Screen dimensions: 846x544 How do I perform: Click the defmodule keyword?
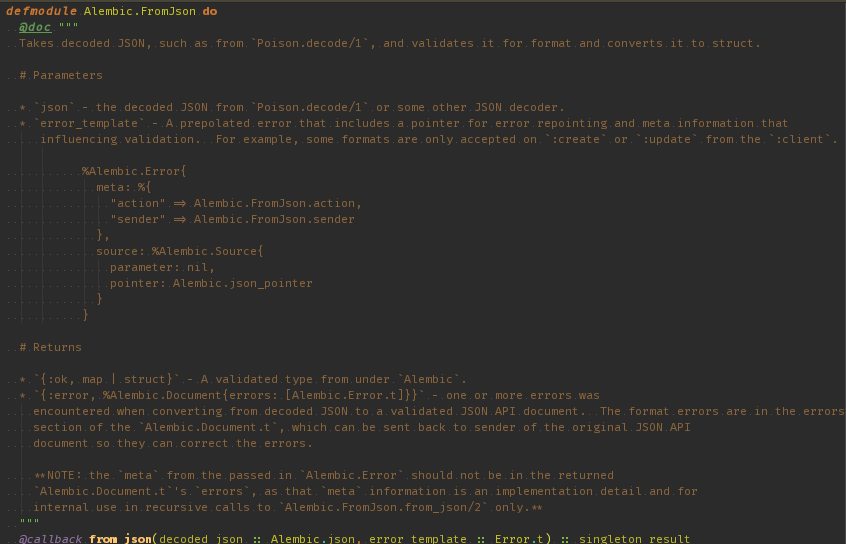[x=41, y=11]
